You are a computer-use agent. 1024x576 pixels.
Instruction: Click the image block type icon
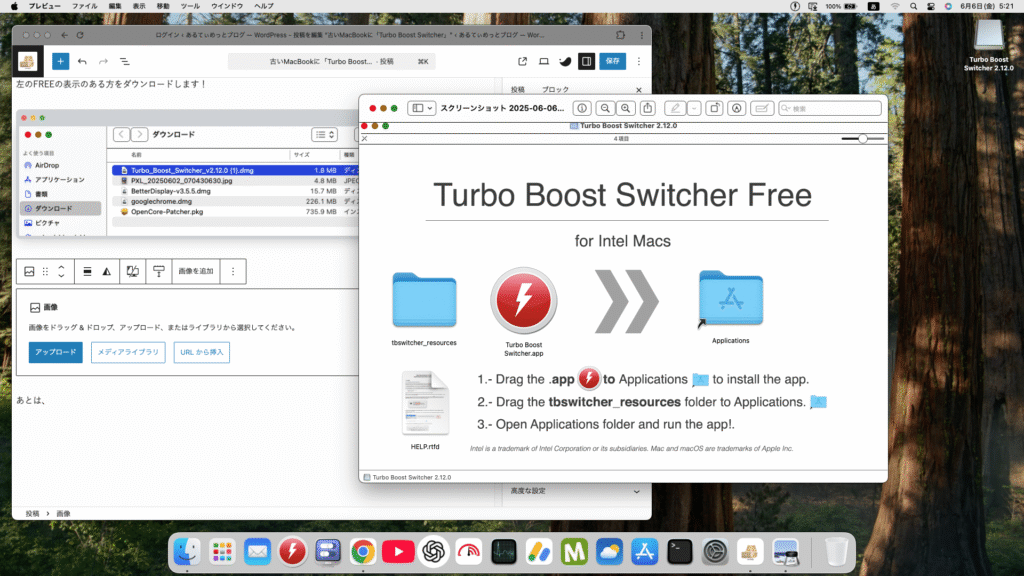click(x=29, y=271)
